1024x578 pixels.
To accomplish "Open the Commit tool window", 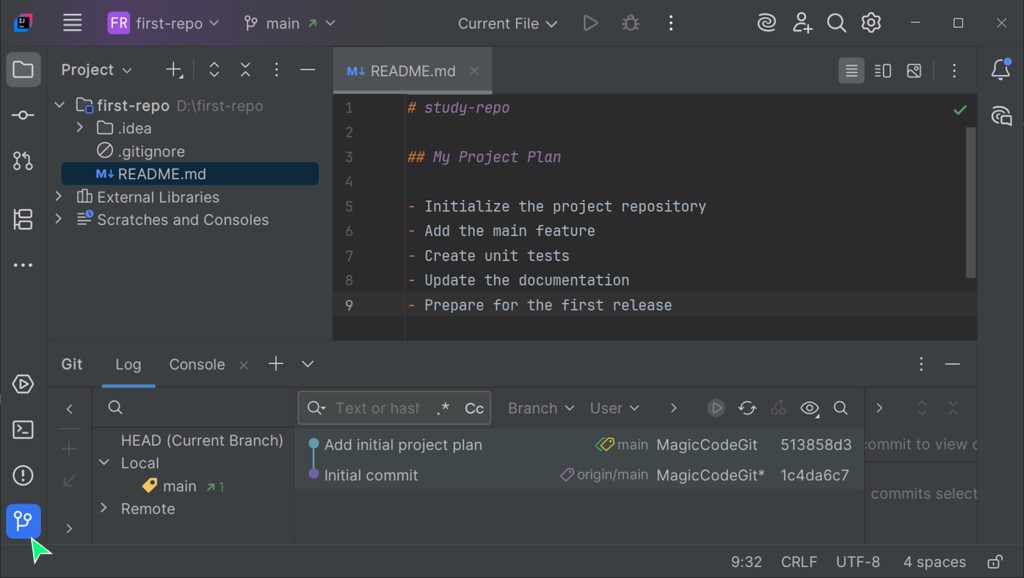I will pyautogui.click(x=23, y=115).
